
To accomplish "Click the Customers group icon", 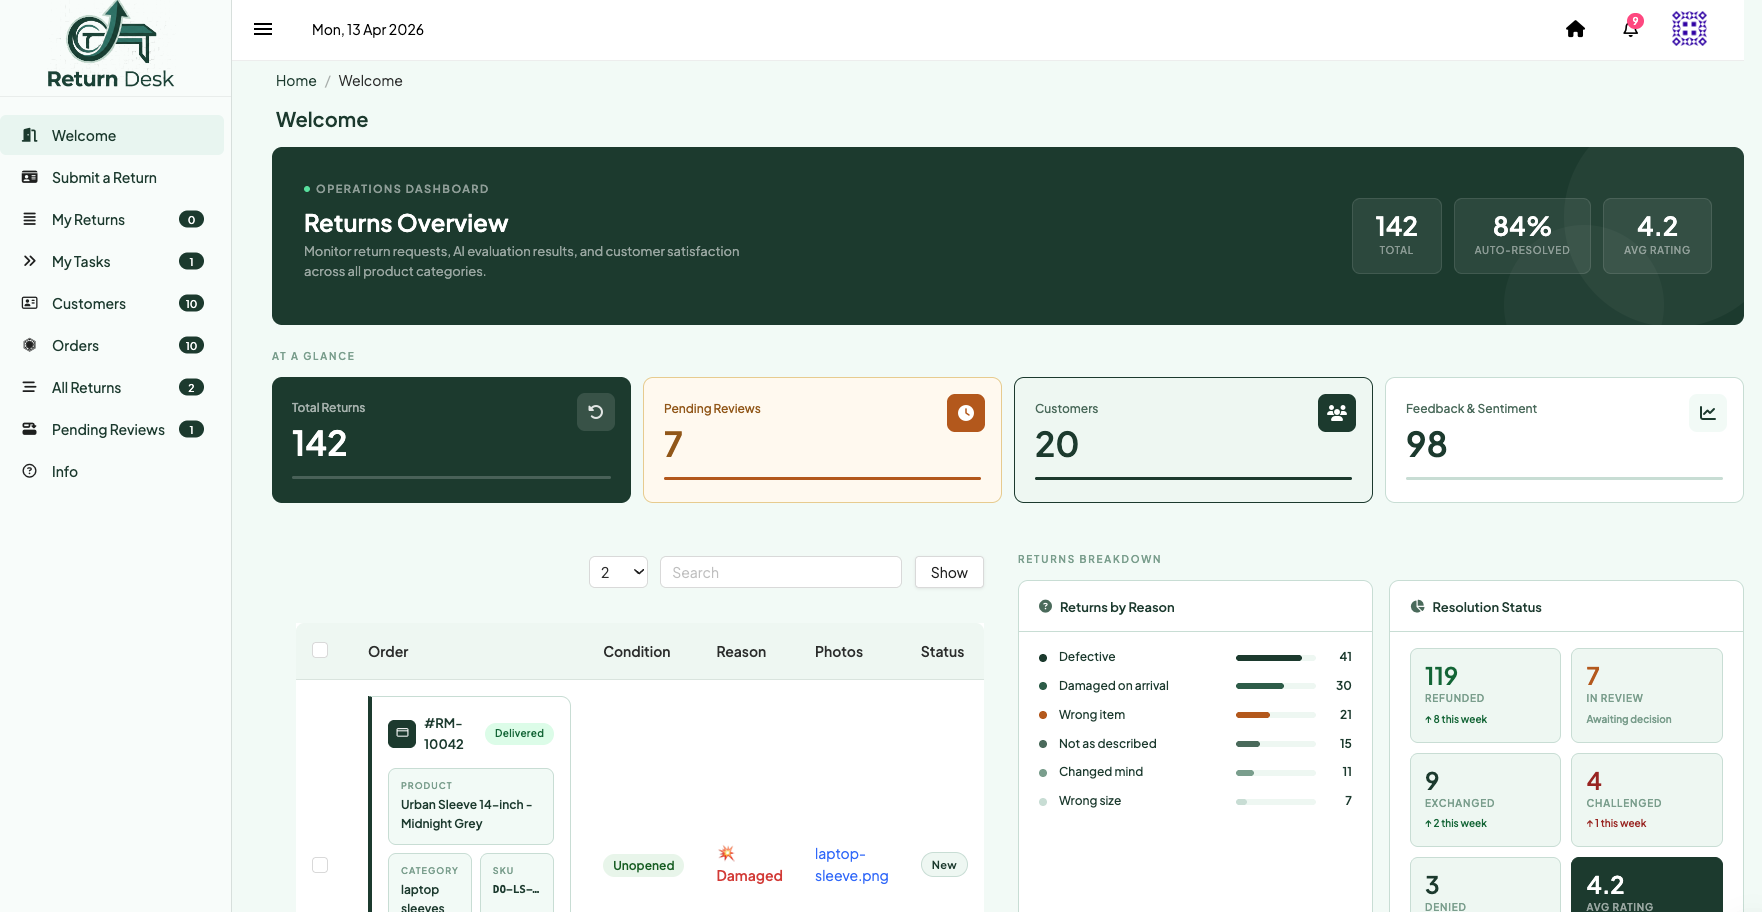I will pyautogui.click(x=1337, y=413).
